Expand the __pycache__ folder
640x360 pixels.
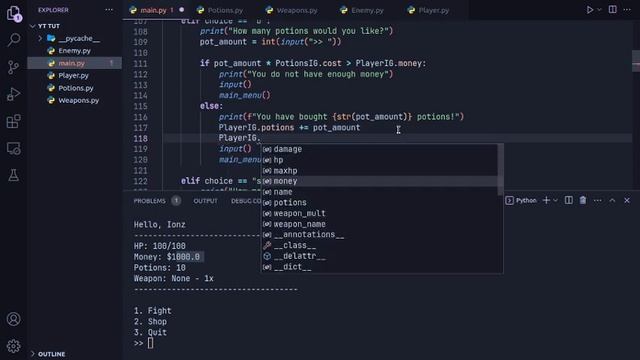[74, 38]
